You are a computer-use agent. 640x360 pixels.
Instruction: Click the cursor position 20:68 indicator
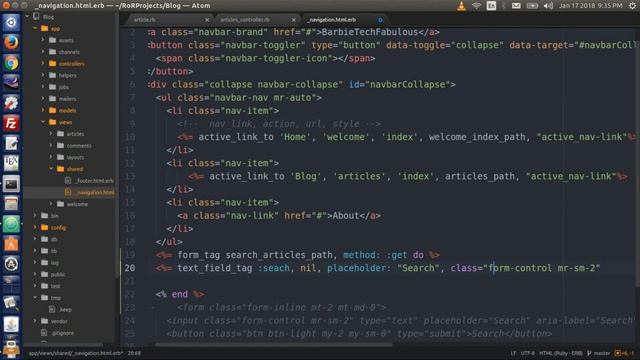pyautogui.click(x=134, y=353)
